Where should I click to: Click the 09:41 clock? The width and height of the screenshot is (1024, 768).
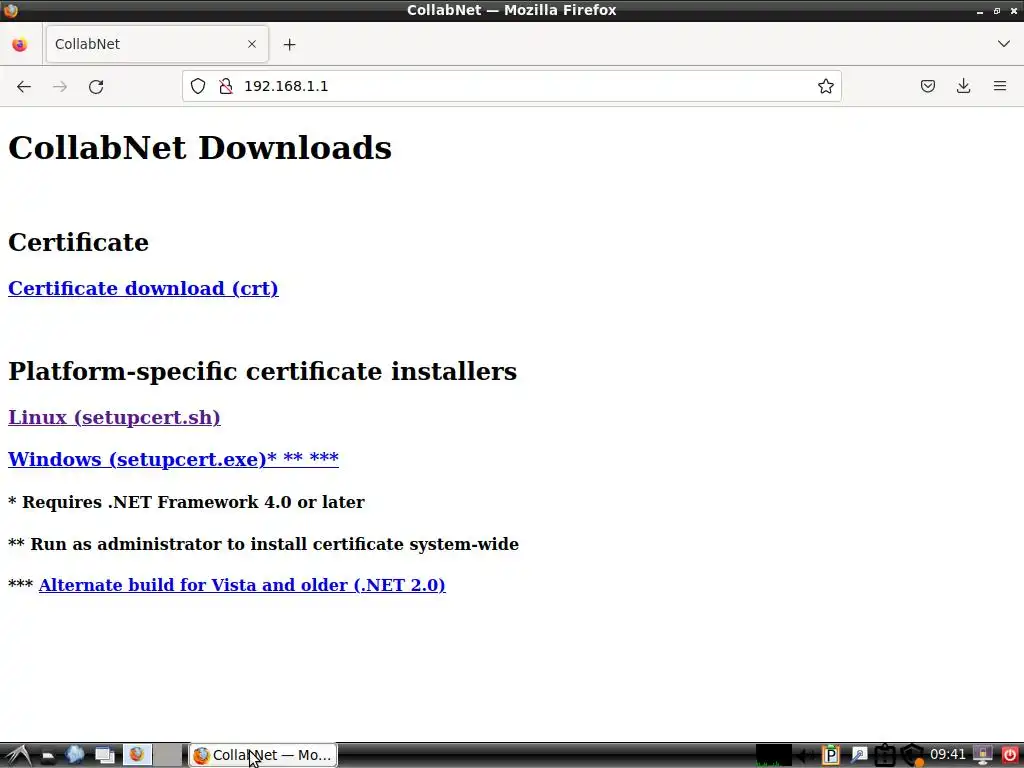[948, 755]
